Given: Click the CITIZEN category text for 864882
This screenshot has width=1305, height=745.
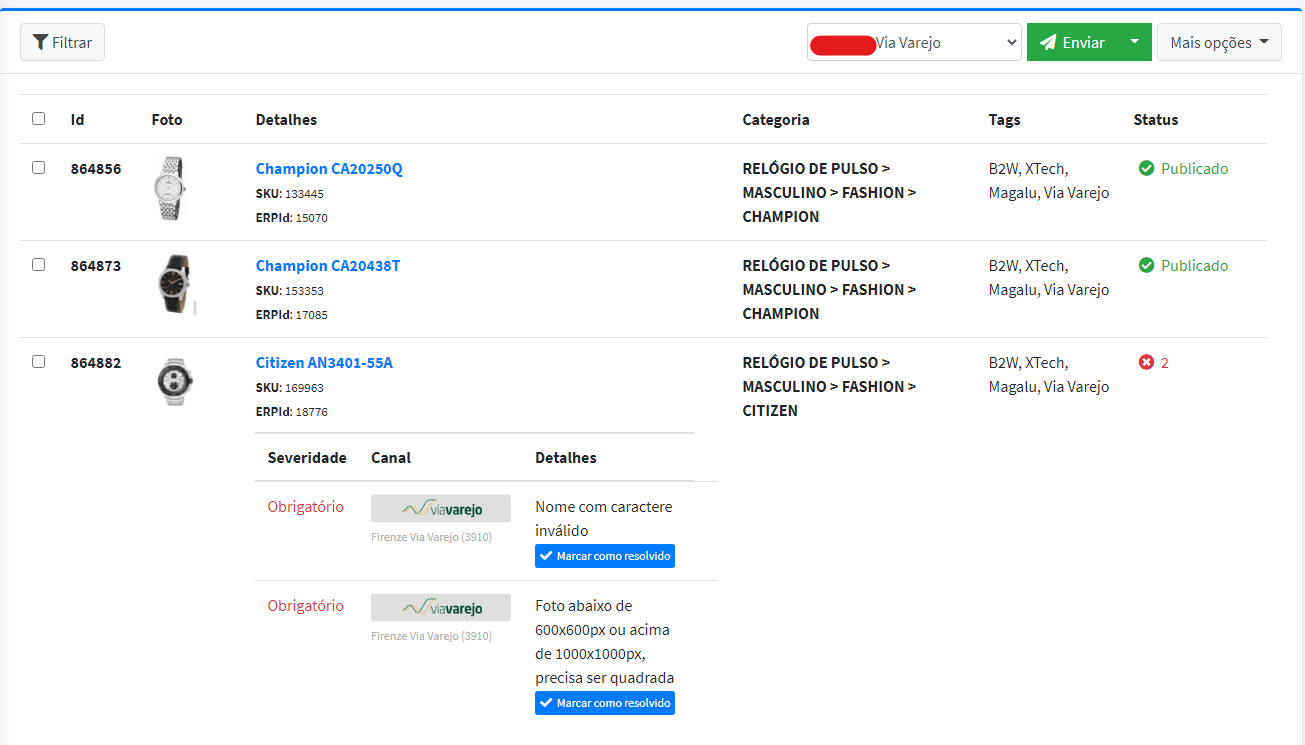Looking at the screenshot, I should pyautogui.click(x=770, y=411).
